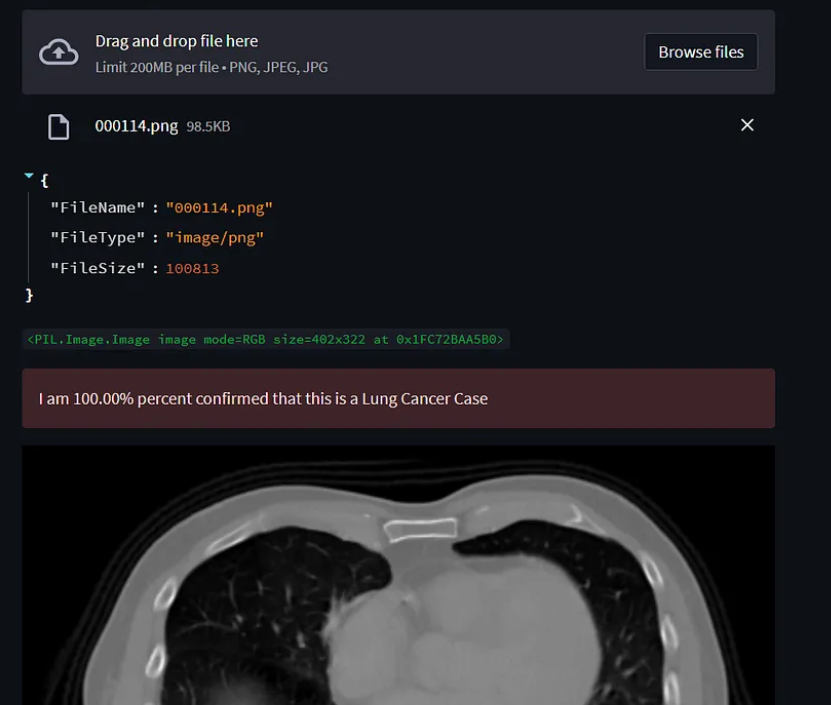Viewport: 831px width, 705px height.
Task: Click the Browse files button
Action: [701, 51]
